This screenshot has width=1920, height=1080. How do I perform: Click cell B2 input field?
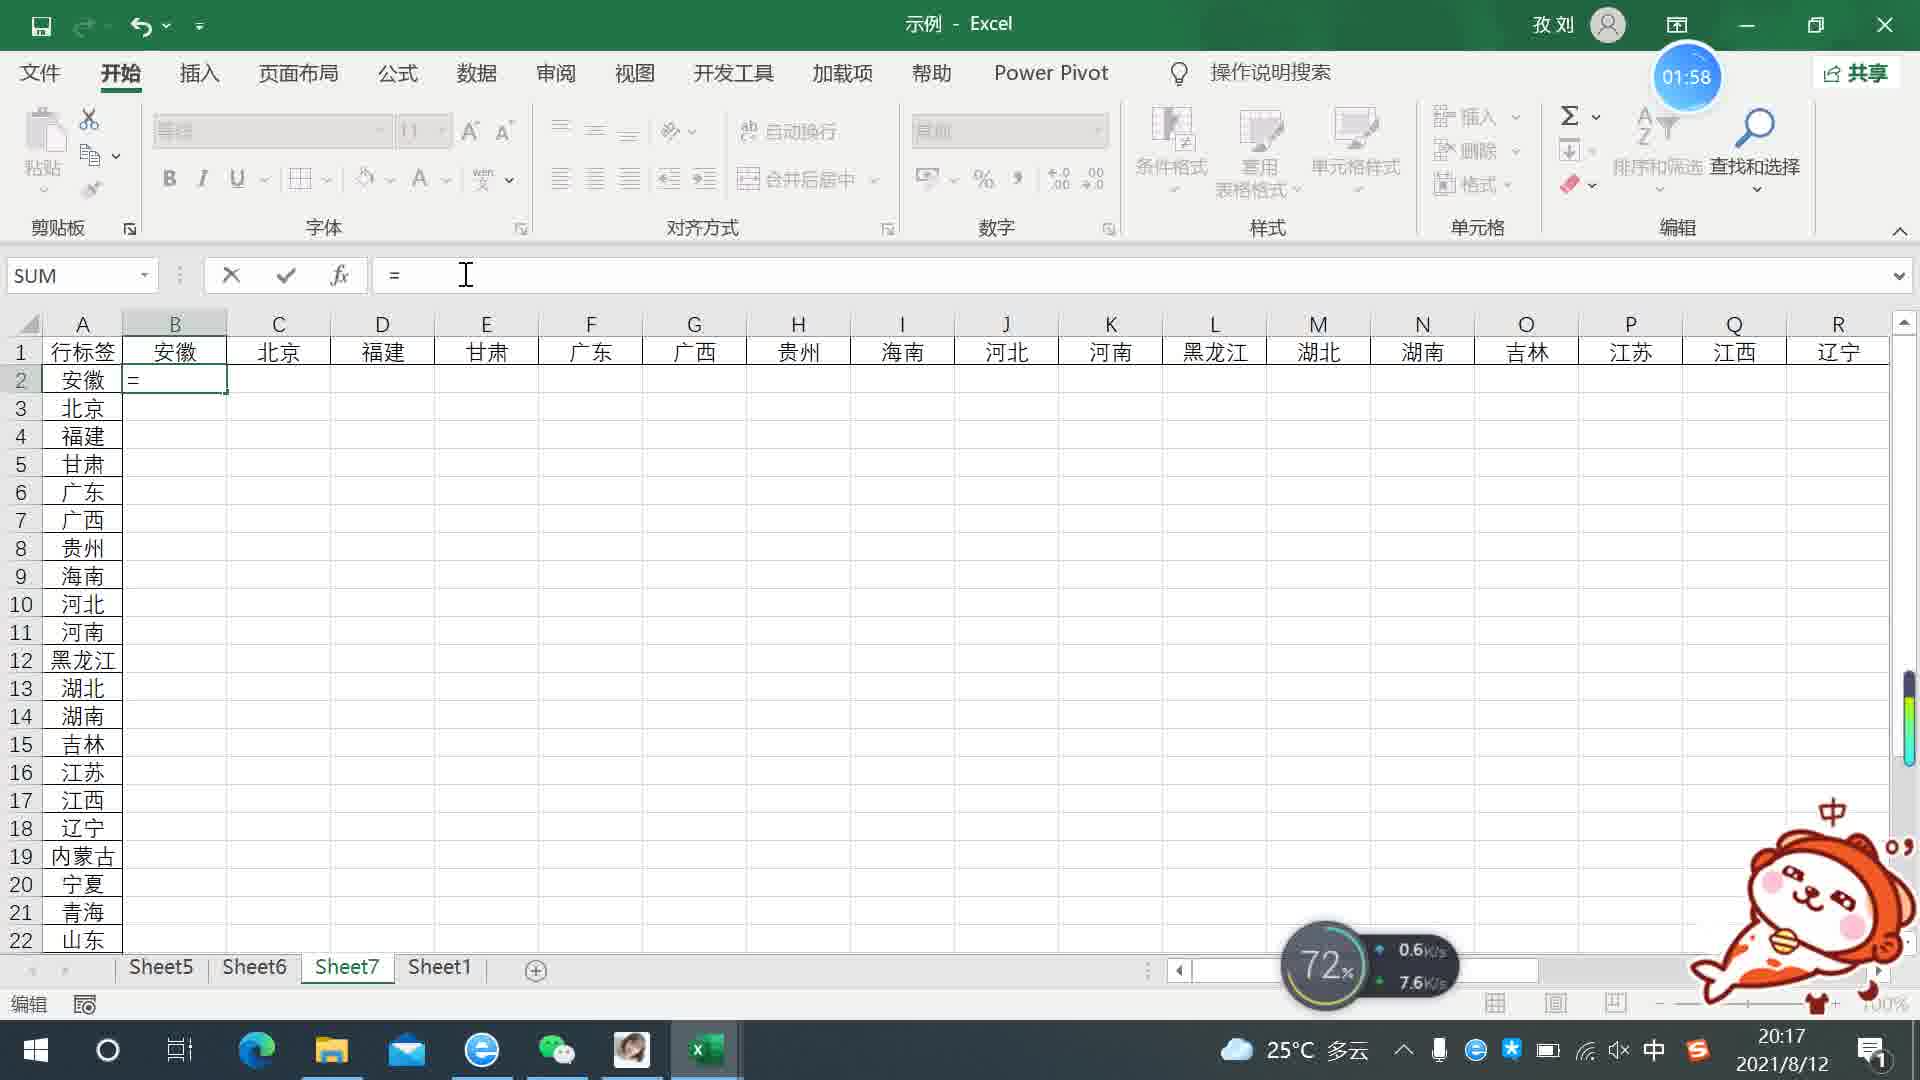(x=174, y=380)
